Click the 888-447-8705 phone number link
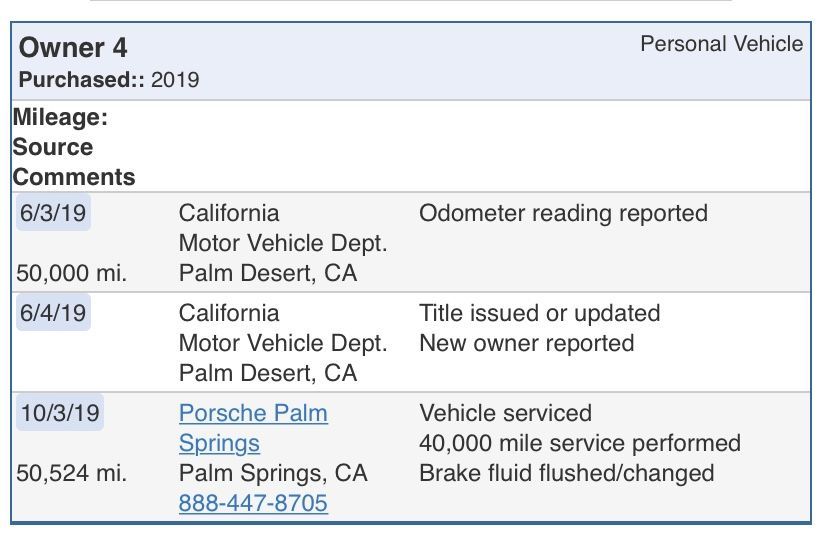Image resolution: width=828 pixels, height=535 pixels. [253, 503]
